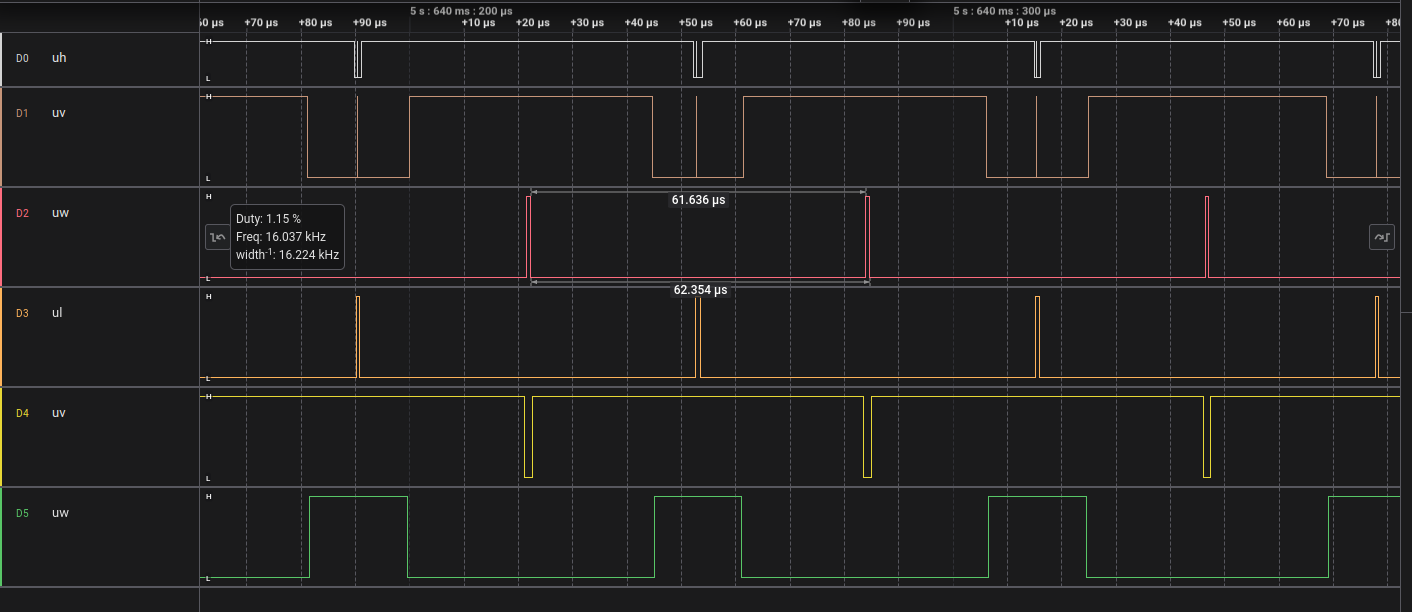Click the 62.354 µs measurement flag
The width and height of the screenshot is (1412, 612).
pyautogui.click(x=700, y=291)
